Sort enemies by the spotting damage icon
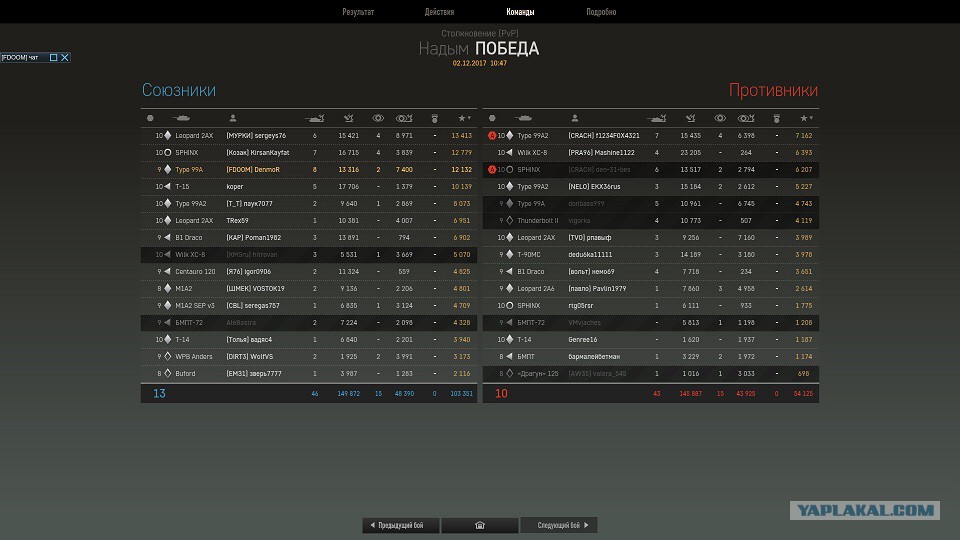The width and height of the screenshot is (960, 540). click(746, 118)
